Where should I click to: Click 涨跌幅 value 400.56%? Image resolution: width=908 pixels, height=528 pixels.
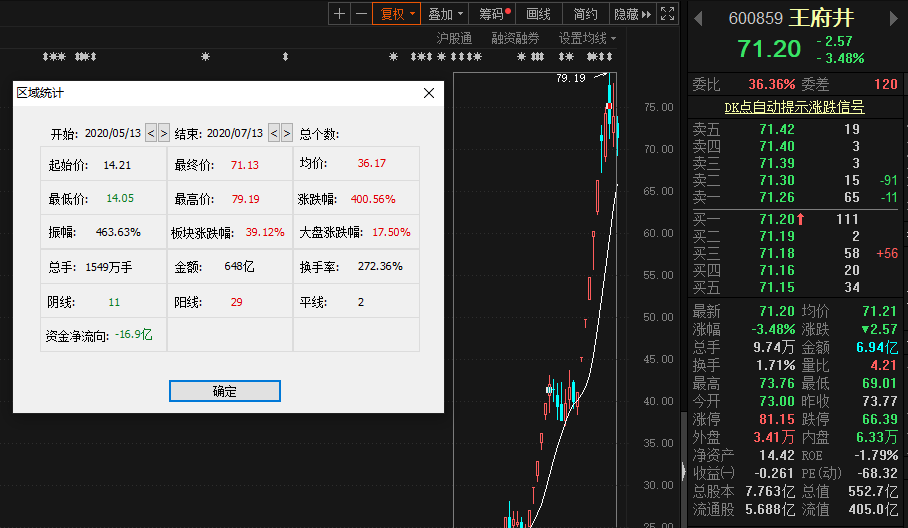pos(373,199)
